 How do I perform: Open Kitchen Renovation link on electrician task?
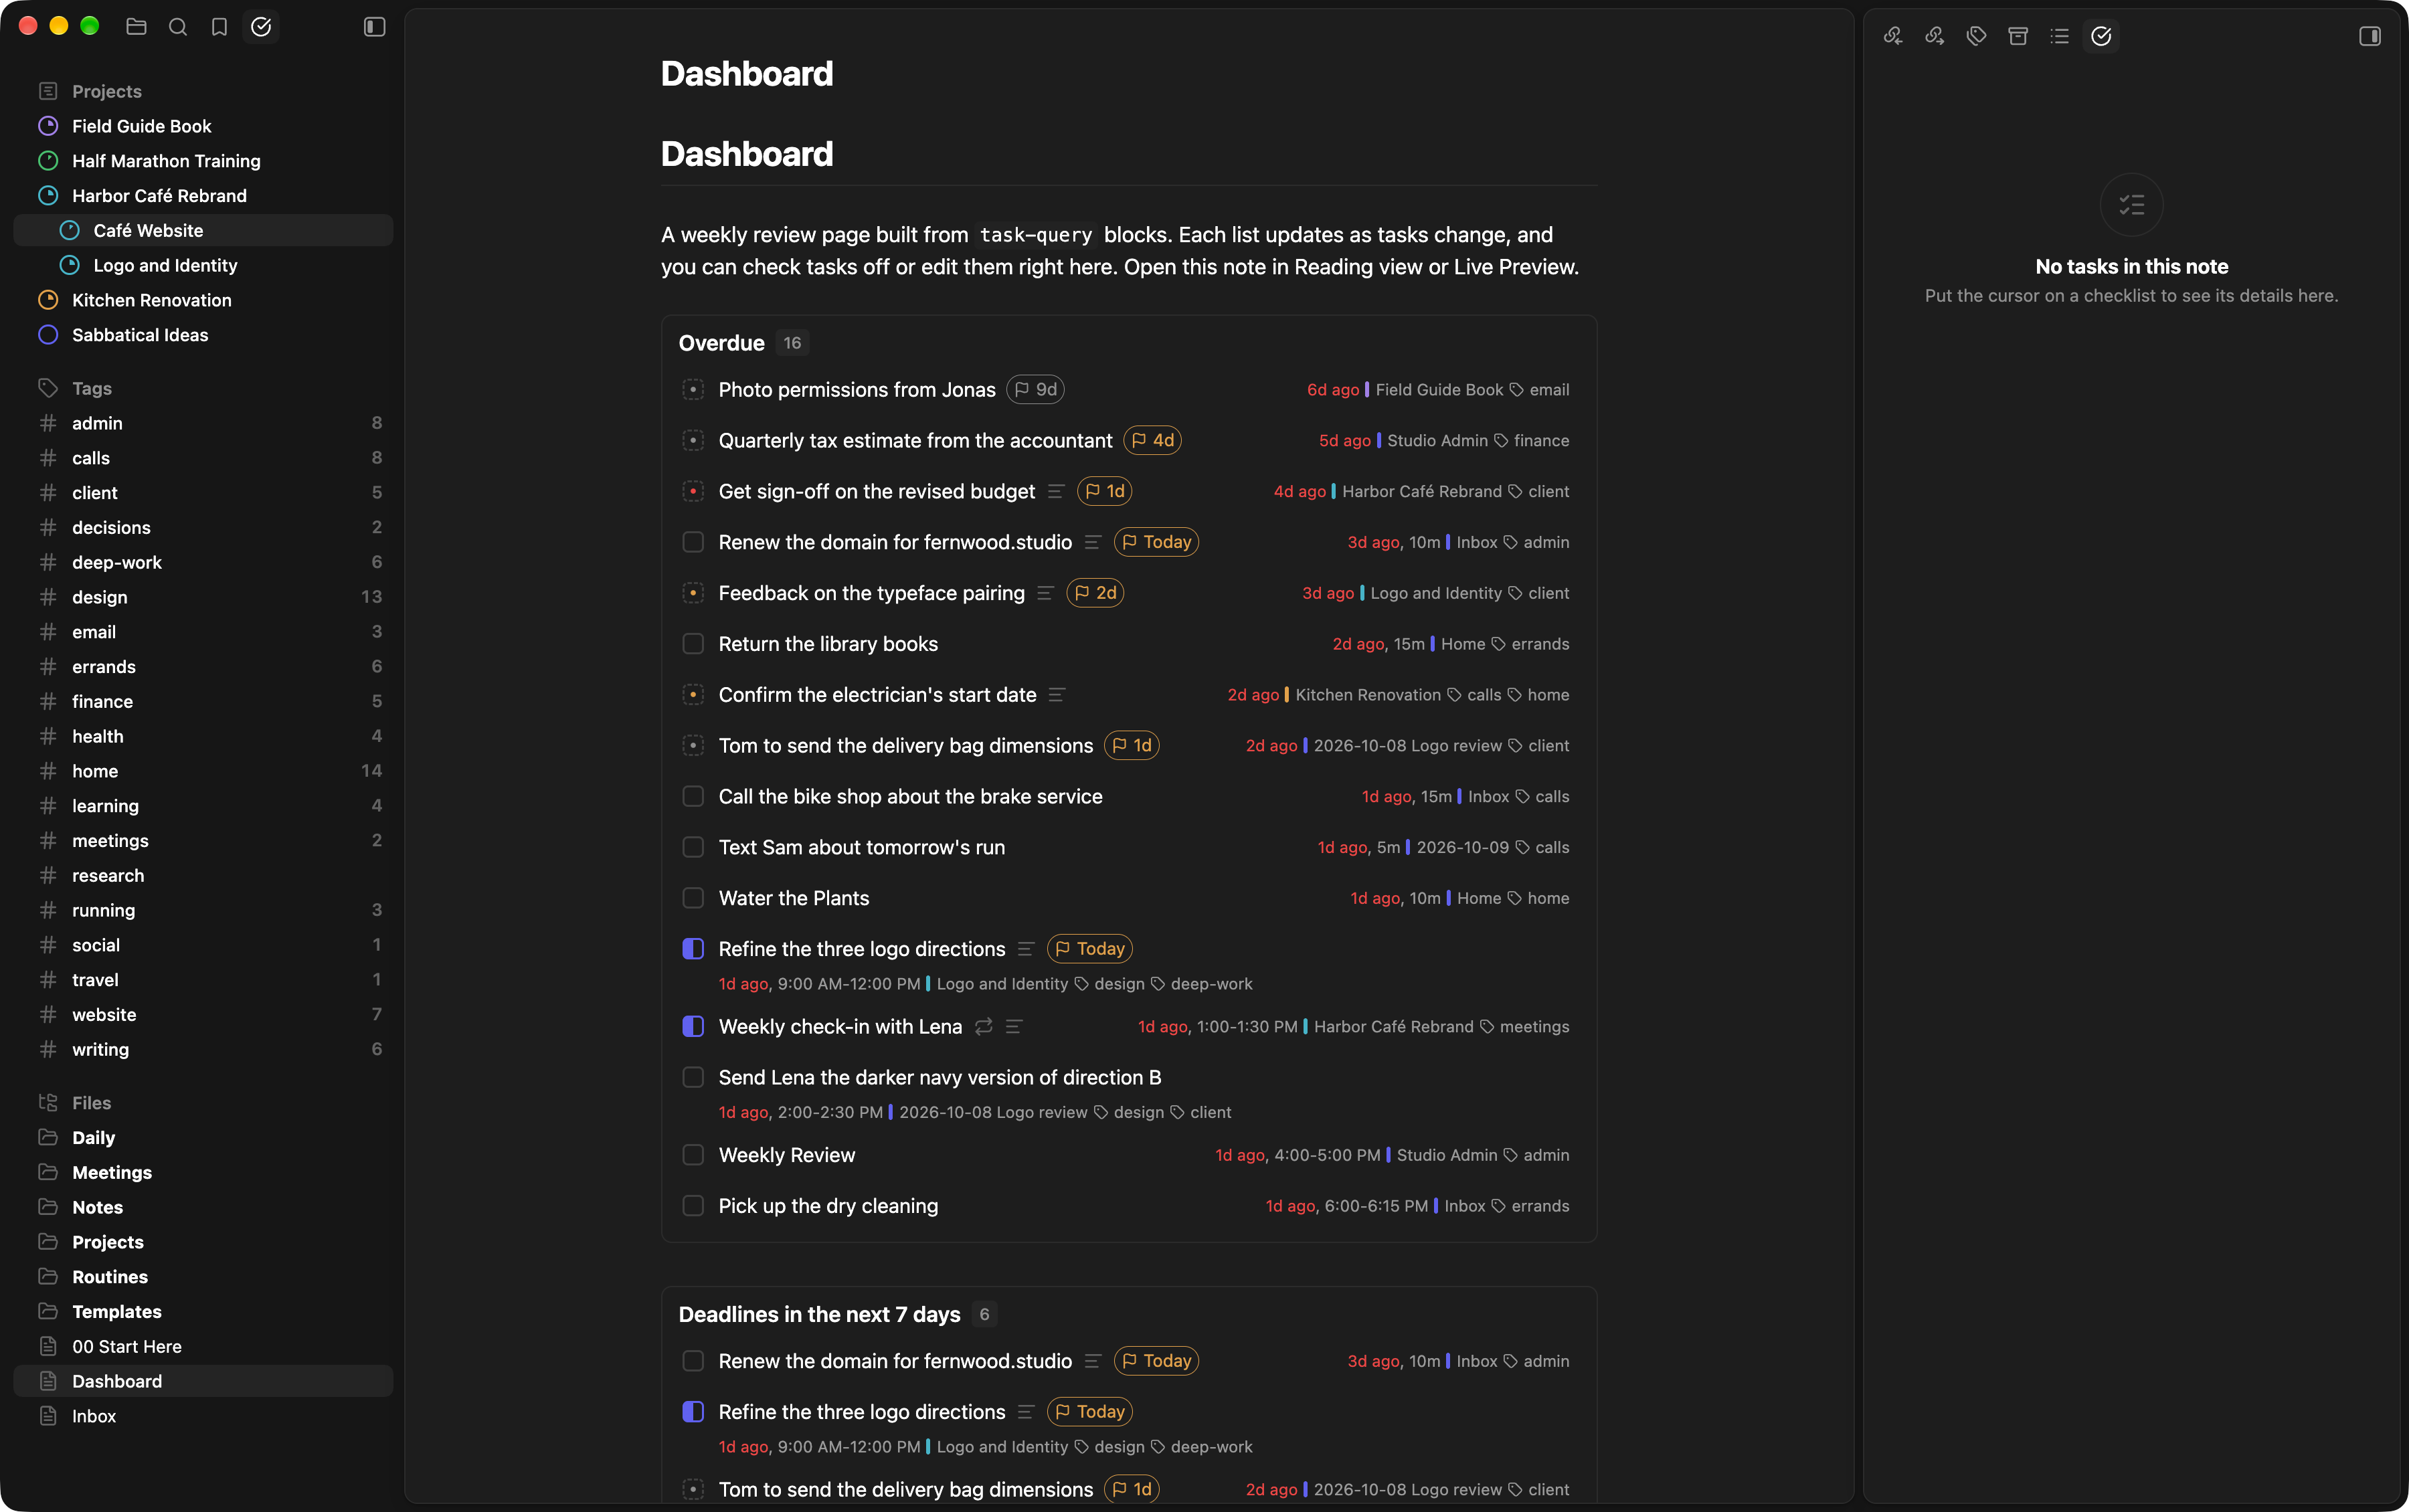pos(1368,695)
